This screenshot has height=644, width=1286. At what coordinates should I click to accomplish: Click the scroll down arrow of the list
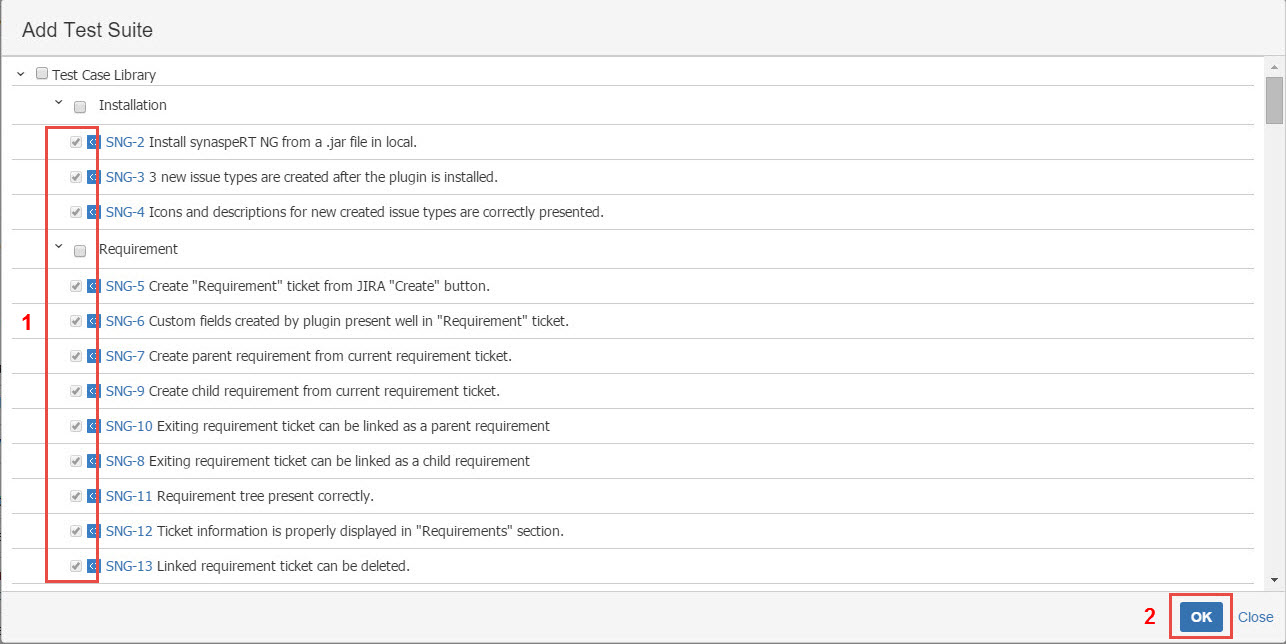coord(1273,579)
